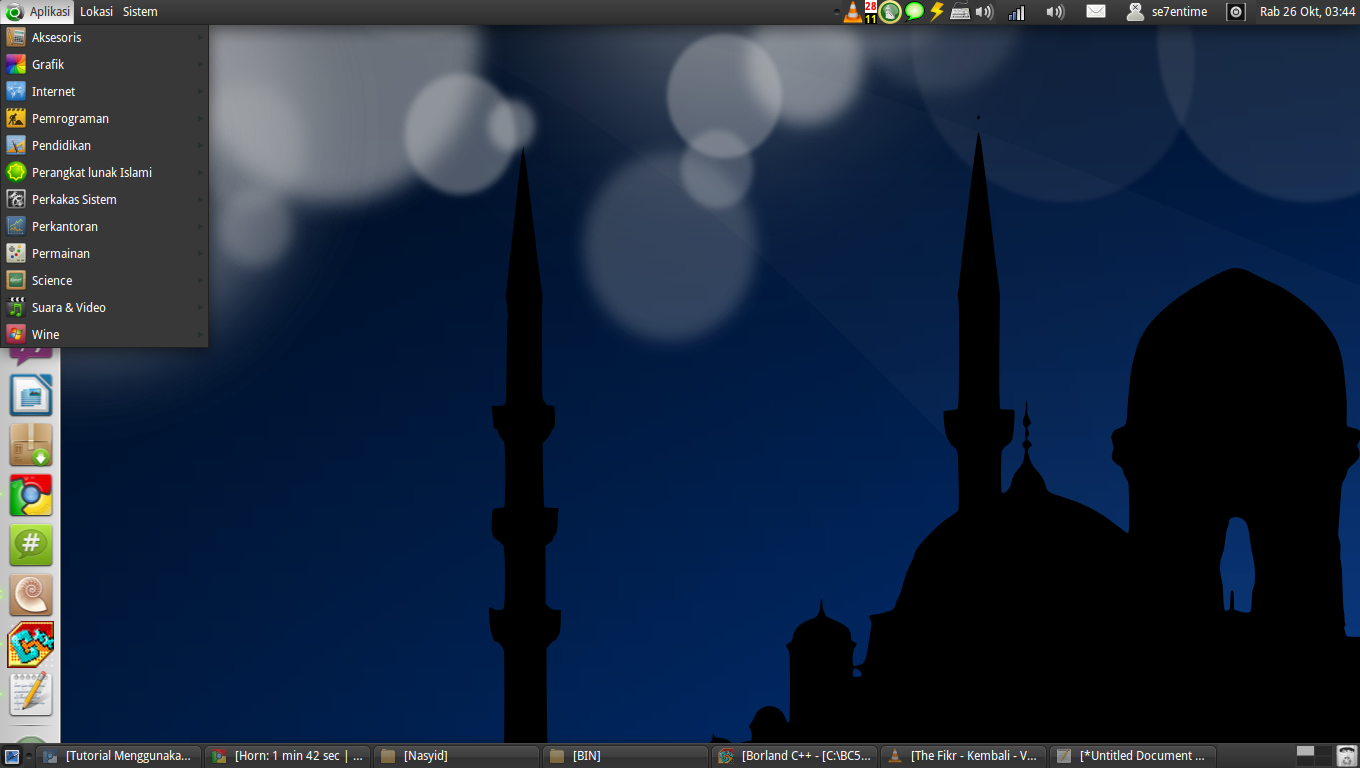Open the Untitled Document gedit window
Viewport: 1360px width, 768px height.
pyautogui.click(x=1133, y=755)
